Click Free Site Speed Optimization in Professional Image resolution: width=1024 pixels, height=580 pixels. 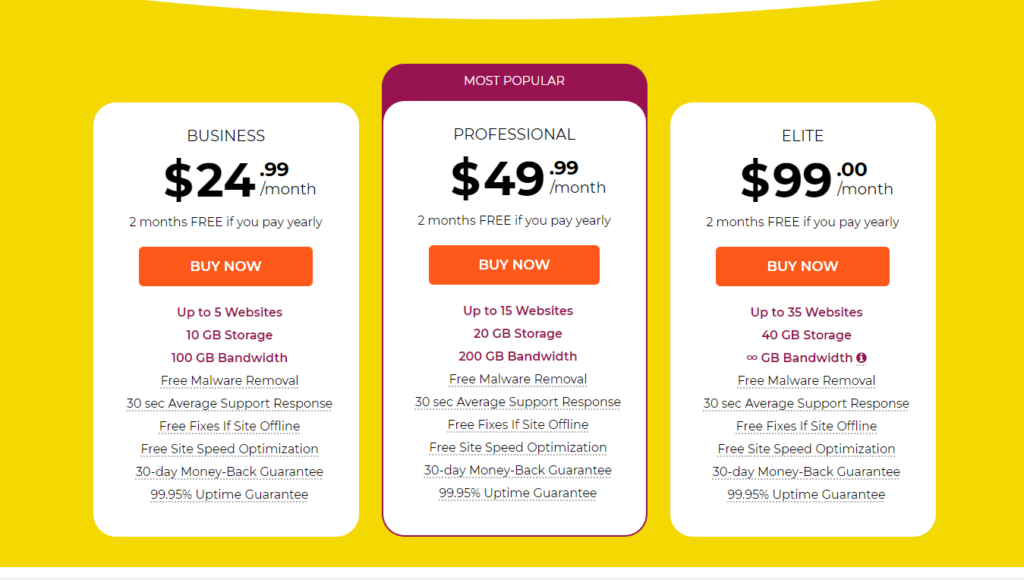(518, 448)
